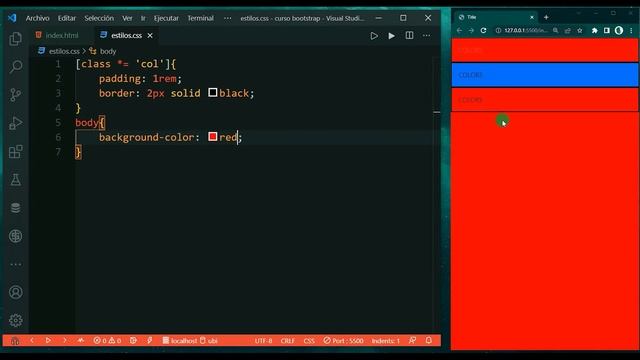
Task: Open the Search view in activity bar
Action: point(16,66)
